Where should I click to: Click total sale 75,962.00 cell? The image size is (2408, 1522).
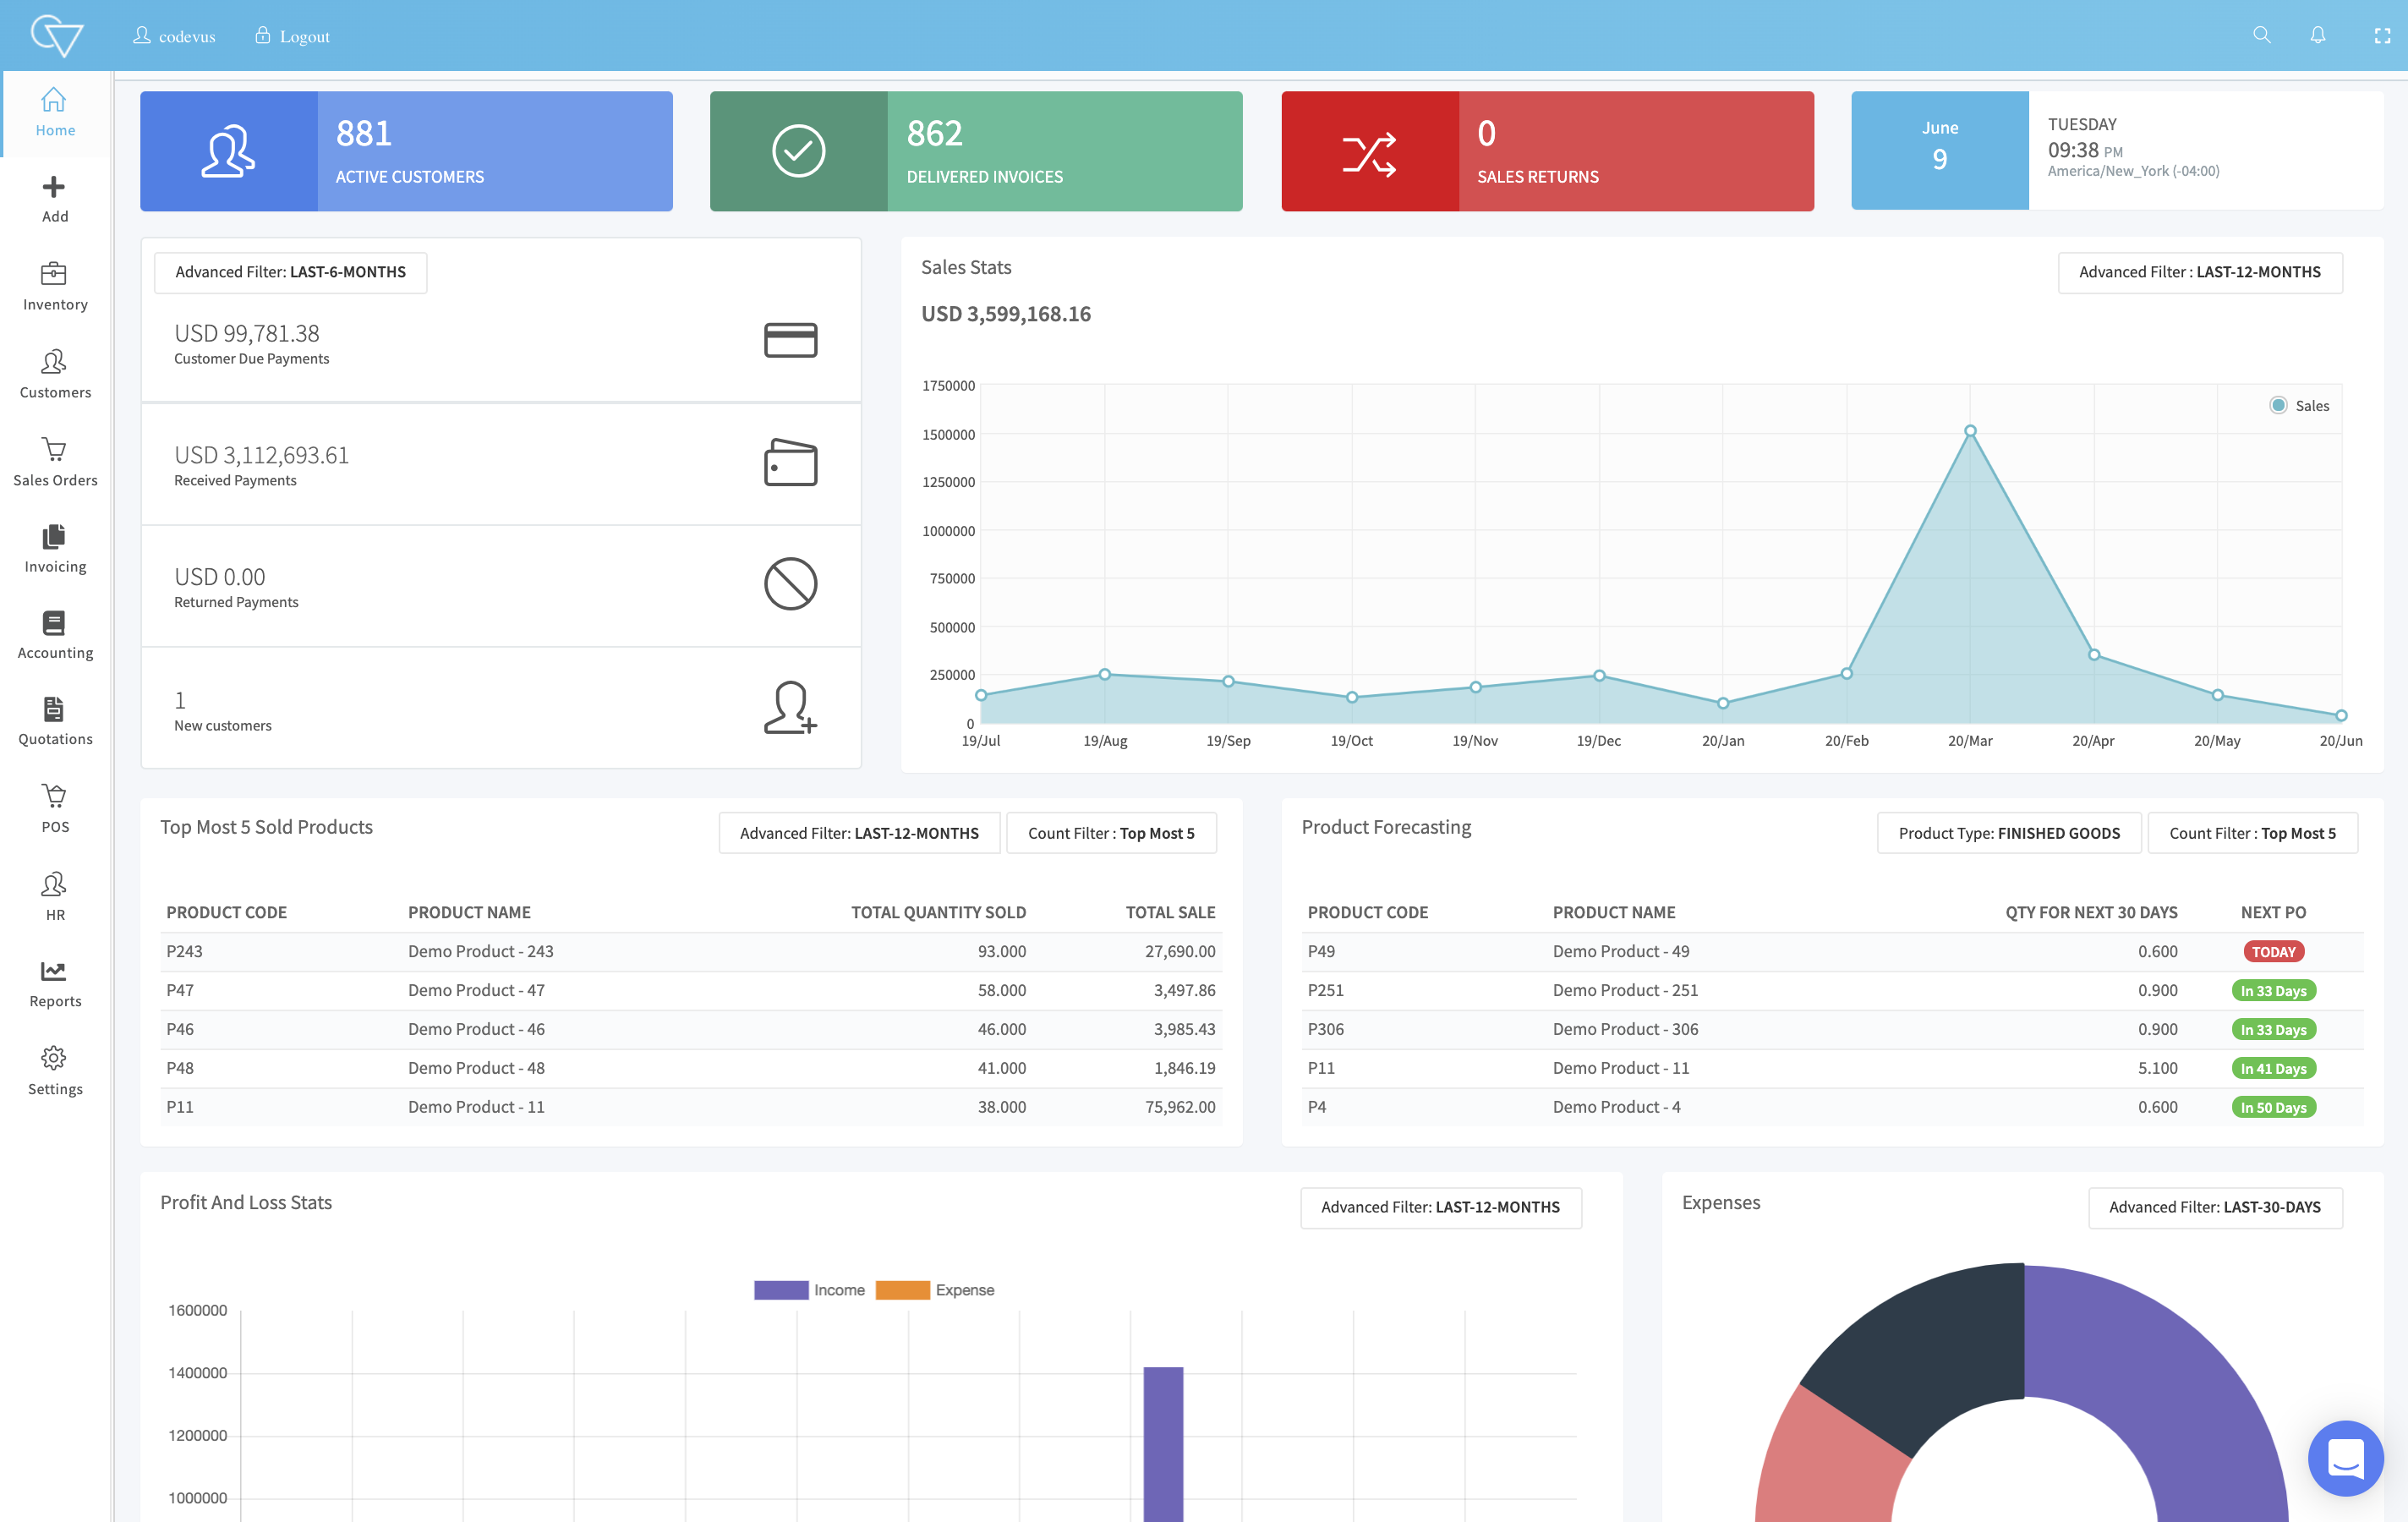pos(1180,1108)
